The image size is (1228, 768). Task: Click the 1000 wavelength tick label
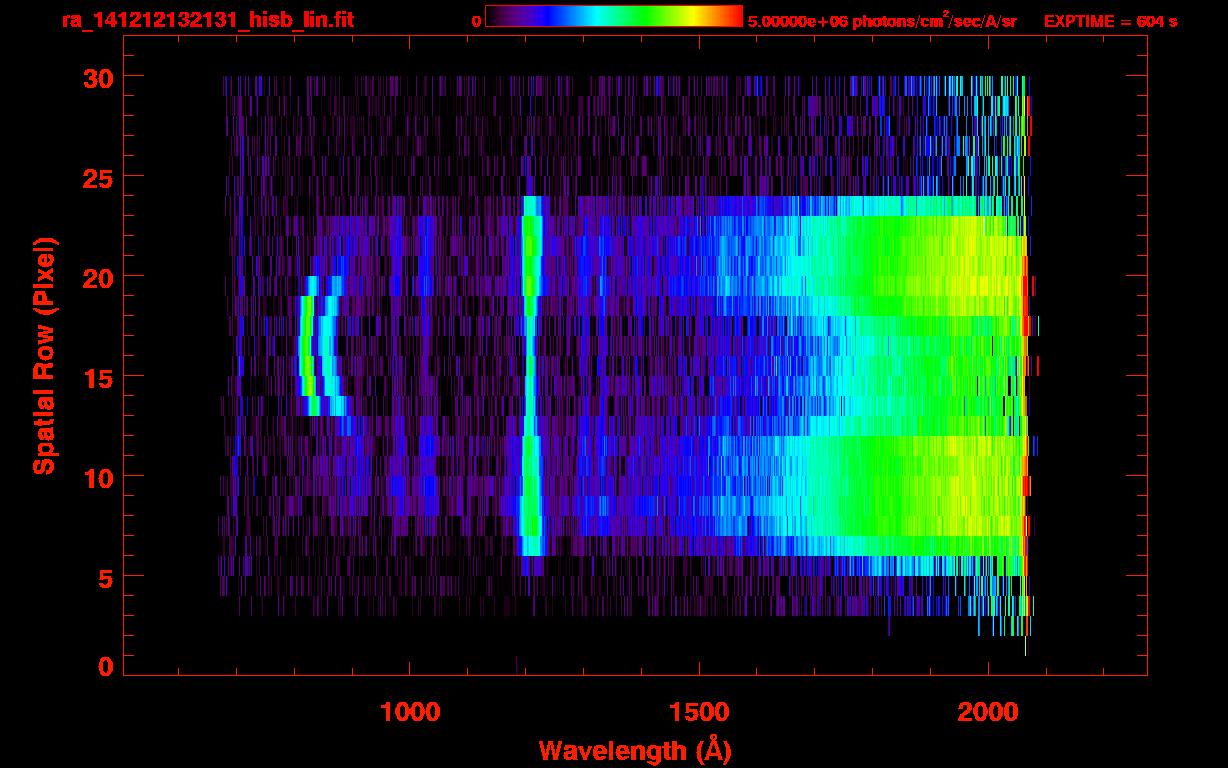pos(410,712)
